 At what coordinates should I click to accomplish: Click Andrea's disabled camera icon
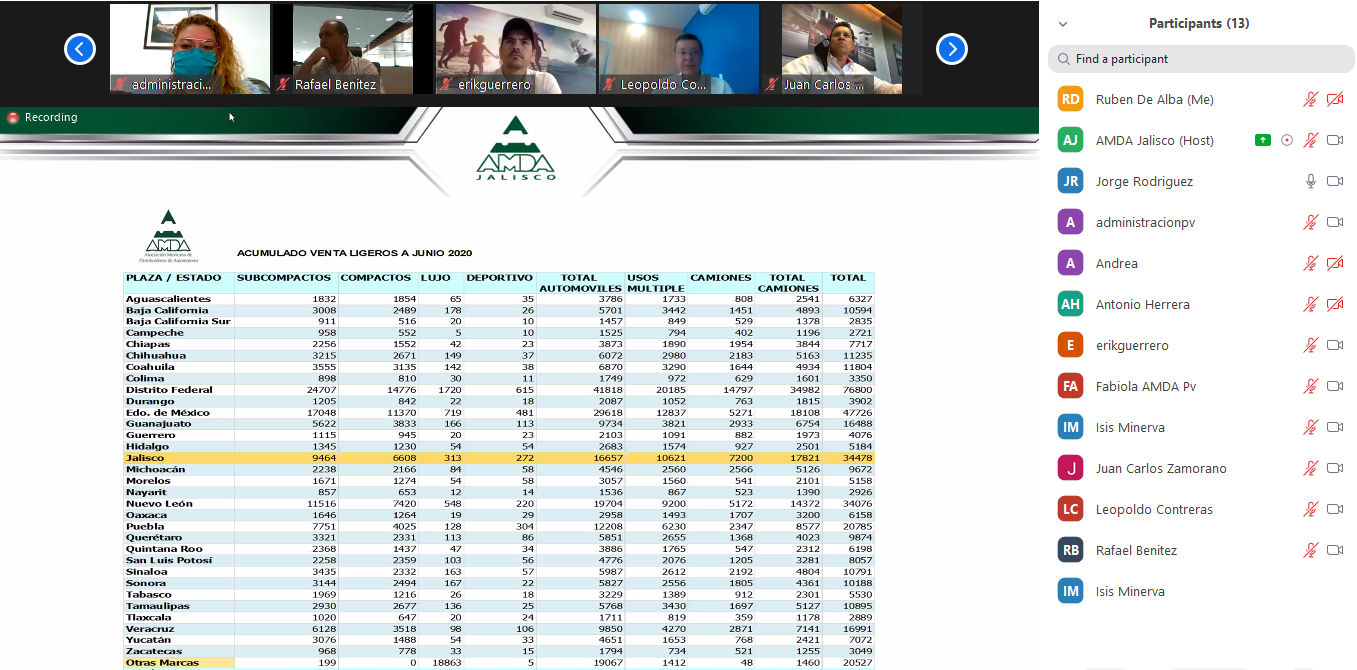[x=1334, y=263]
